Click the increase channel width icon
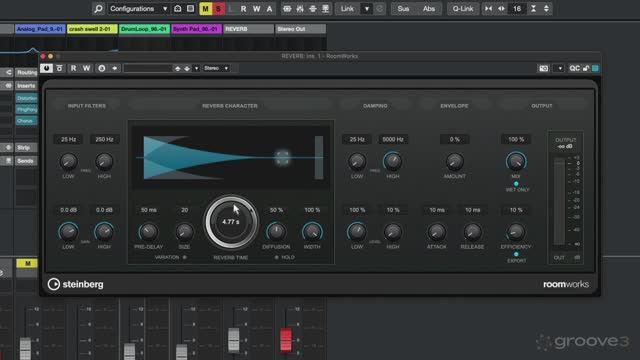Screen dimensions: 640x360 pyautogui.click(x=501, y=9)
